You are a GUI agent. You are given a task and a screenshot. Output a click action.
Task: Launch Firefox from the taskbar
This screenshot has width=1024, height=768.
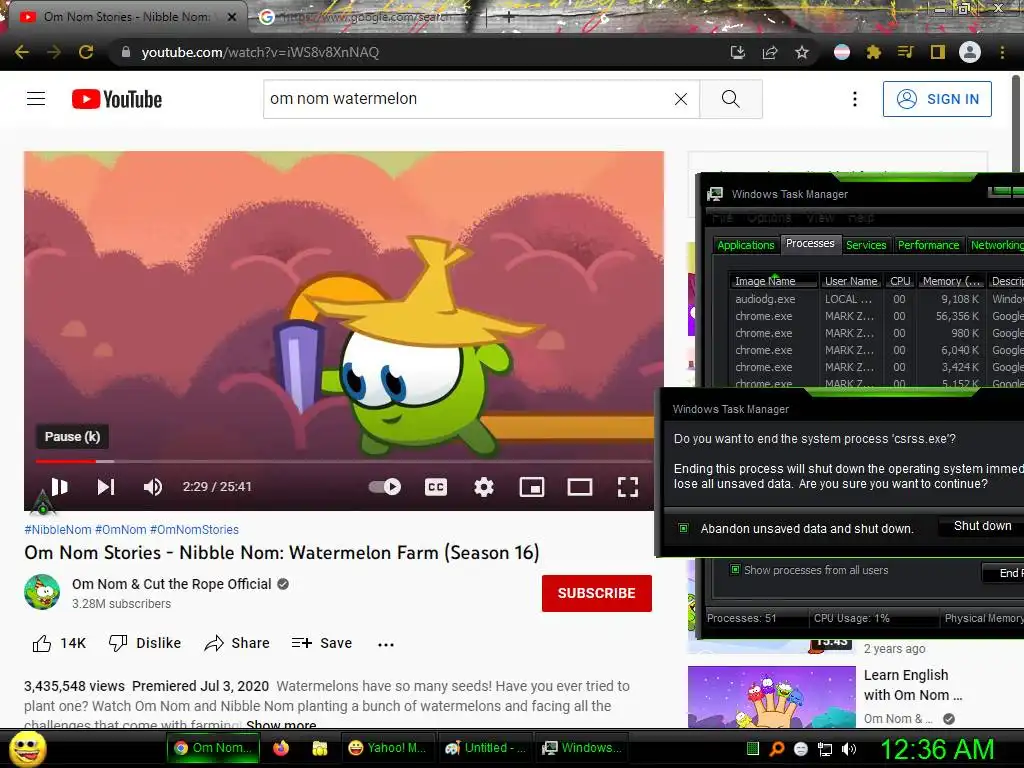click(x=281, y=748)
